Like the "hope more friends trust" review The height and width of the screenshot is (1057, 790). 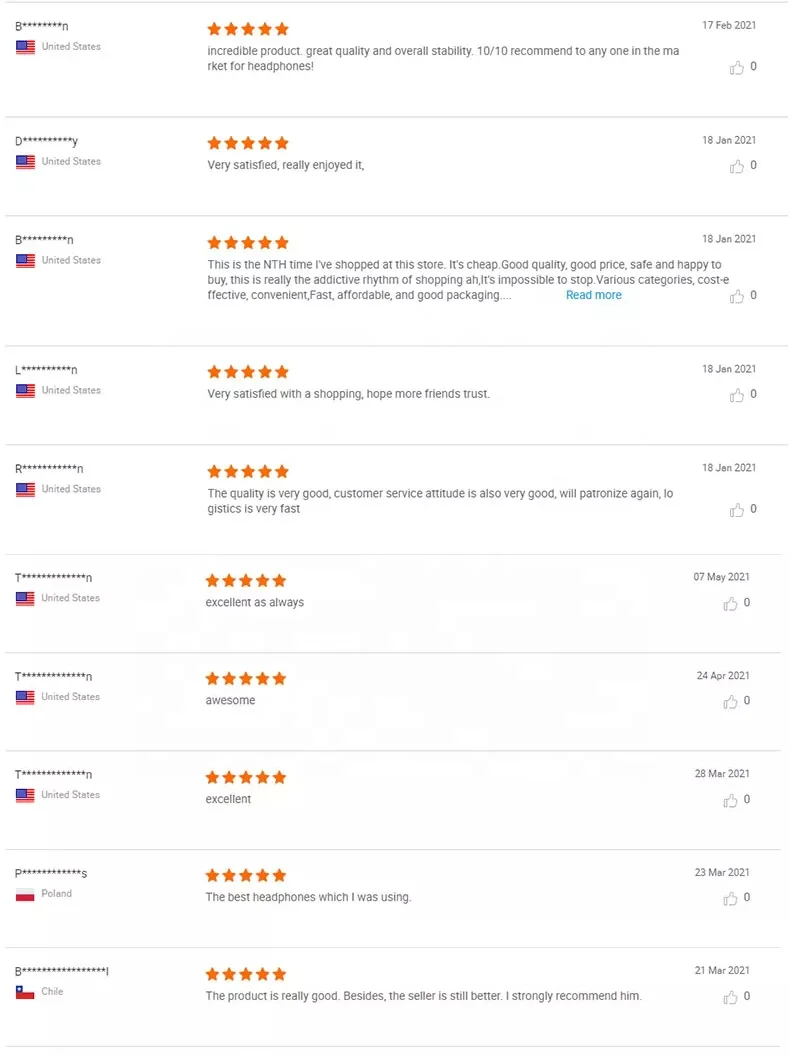(737, 395)
